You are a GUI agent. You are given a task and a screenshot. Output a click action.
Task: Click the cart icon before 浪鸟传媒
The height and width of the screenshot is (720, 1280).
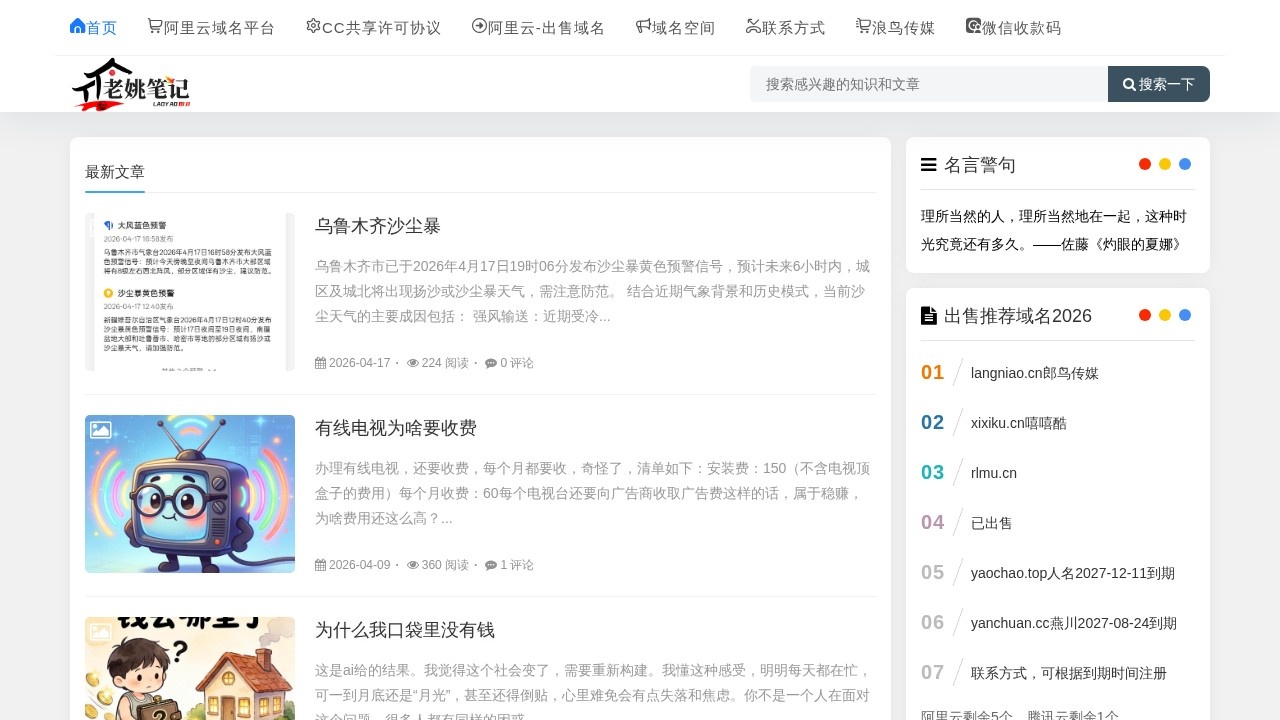[863, 26]
